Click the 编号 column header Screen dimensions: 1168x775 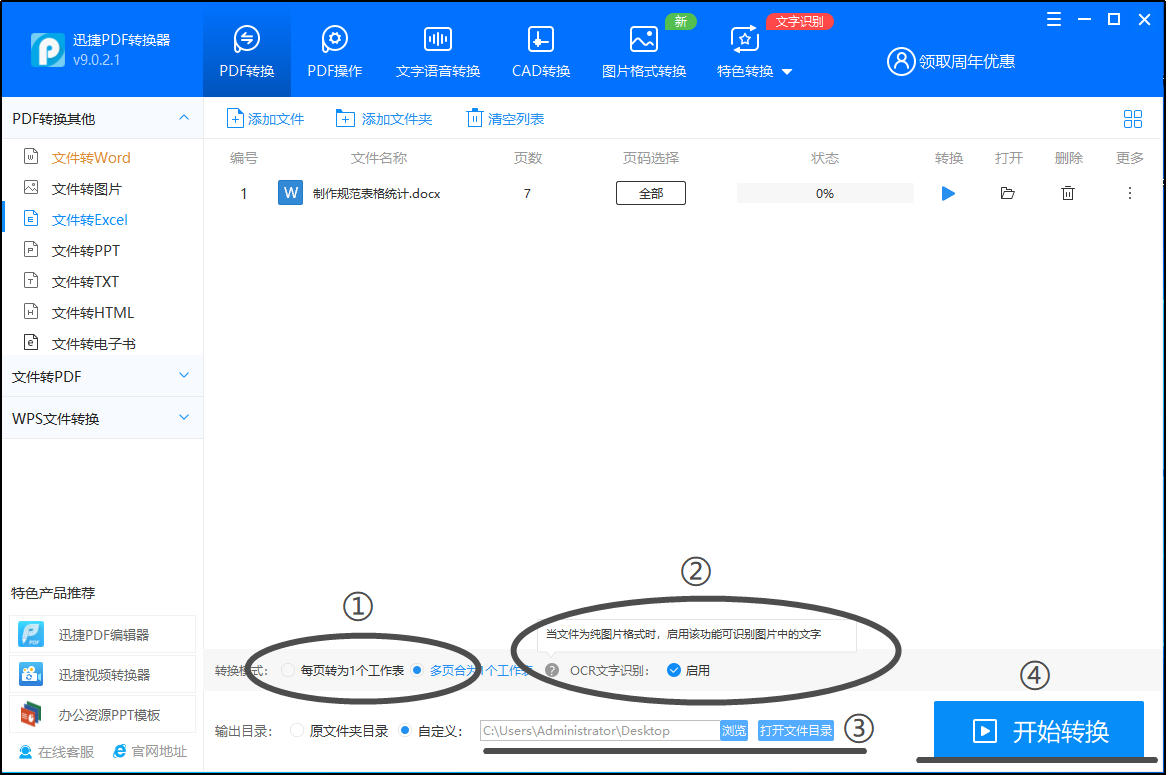coord(244,158)
